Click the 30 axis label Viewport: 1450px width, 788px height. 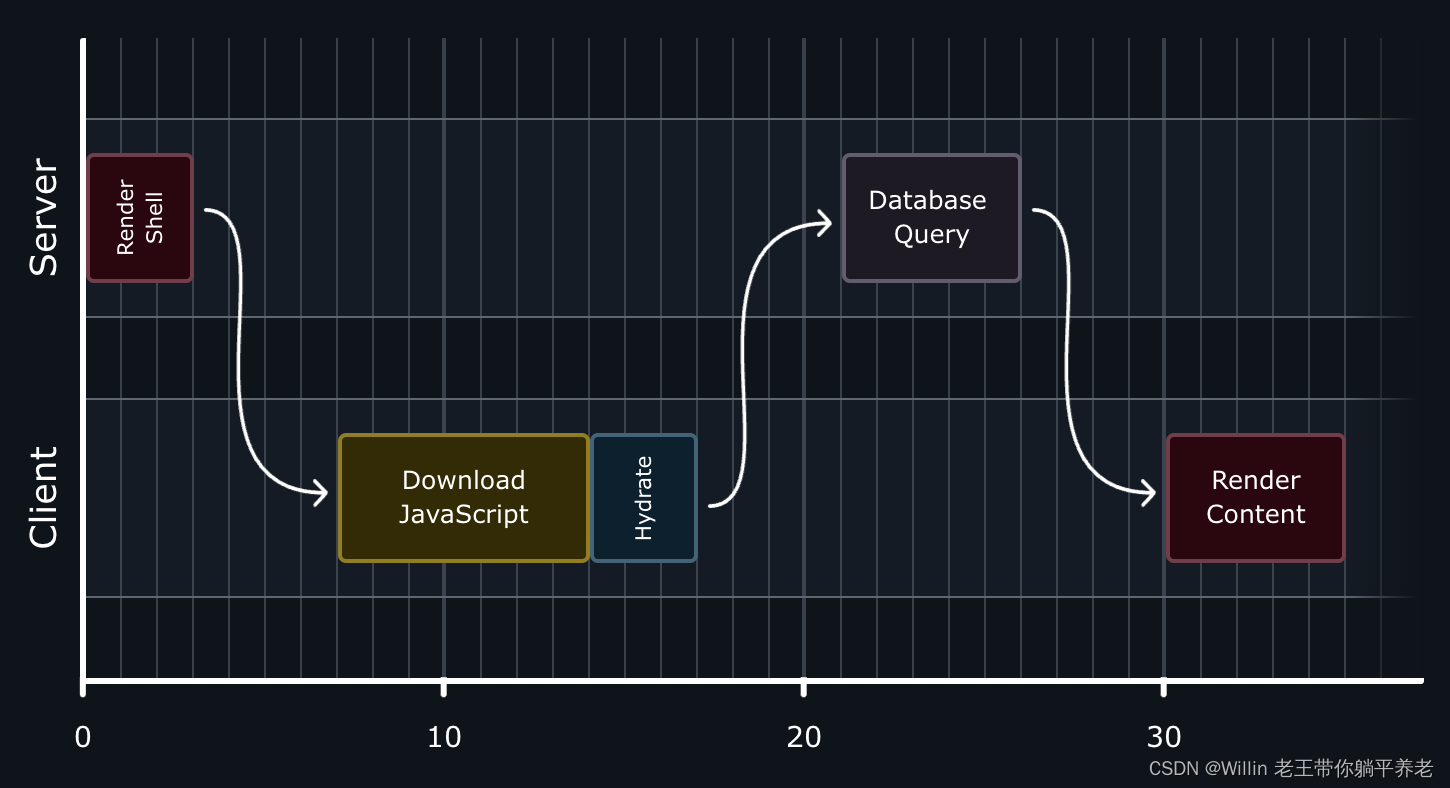[x=1164, y=738]
